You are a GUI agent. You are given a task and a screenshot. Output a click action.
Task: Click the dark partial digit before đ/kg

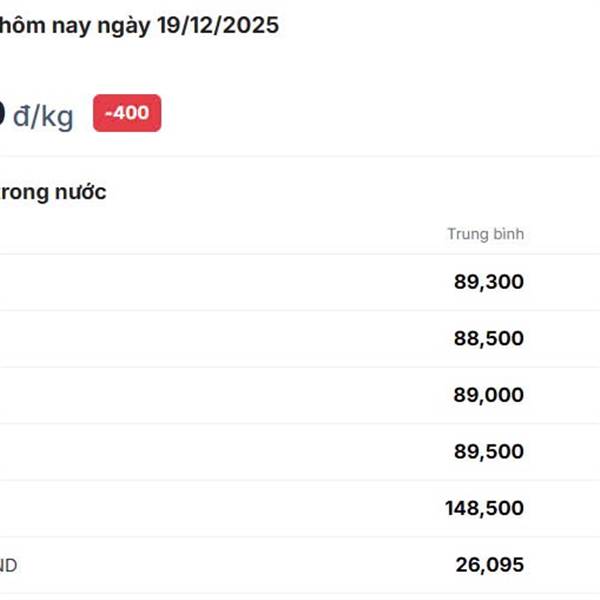(2, 116)
